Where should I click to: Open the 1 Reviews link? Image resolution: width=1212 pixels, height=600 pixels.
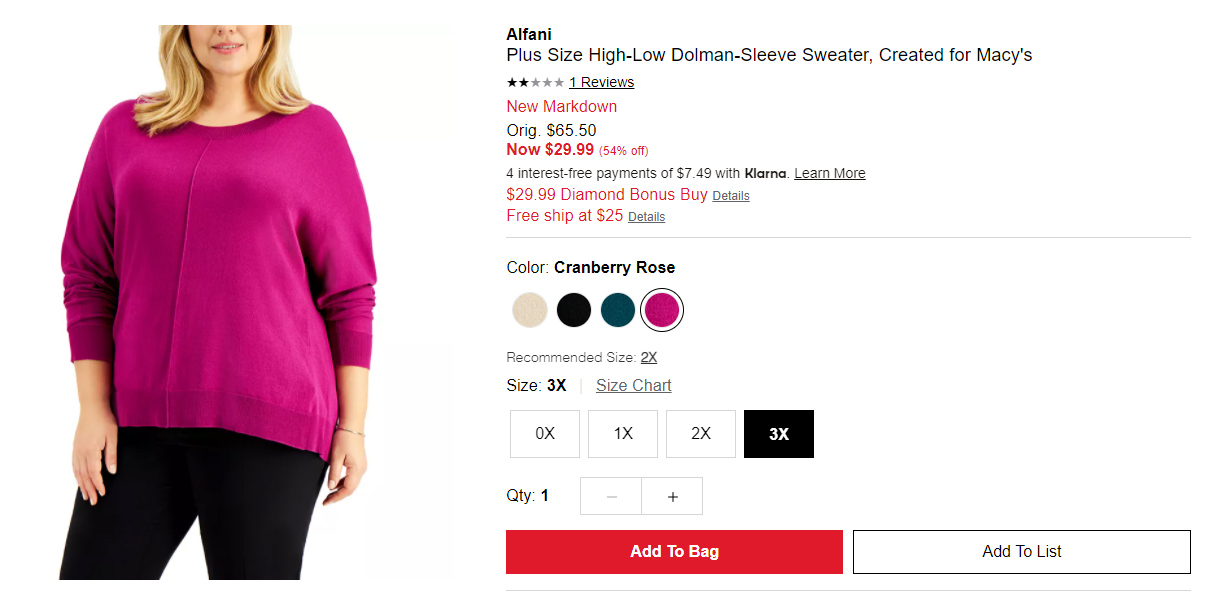click(601, 82)
